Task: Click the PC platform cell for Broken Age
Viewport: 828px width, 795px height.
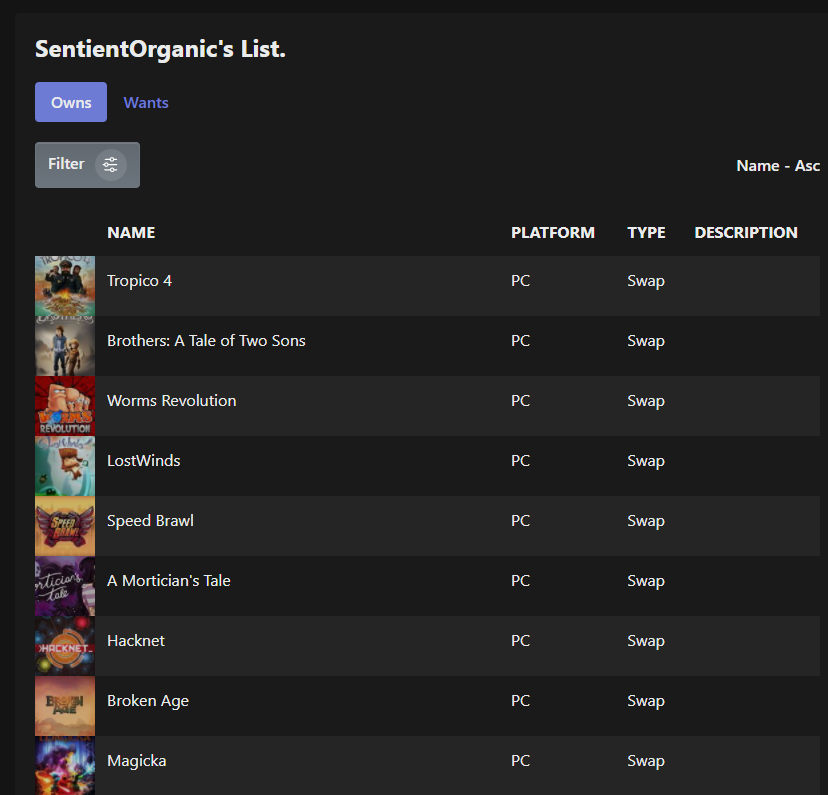Action: (520, 701)
